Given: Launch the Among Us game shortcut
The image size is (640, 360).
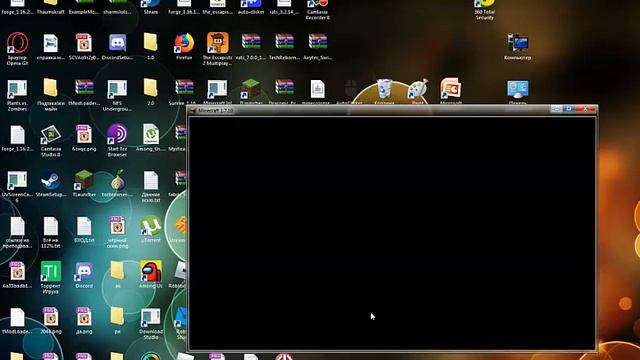Looking at the screenshot, I should point(151,272).
